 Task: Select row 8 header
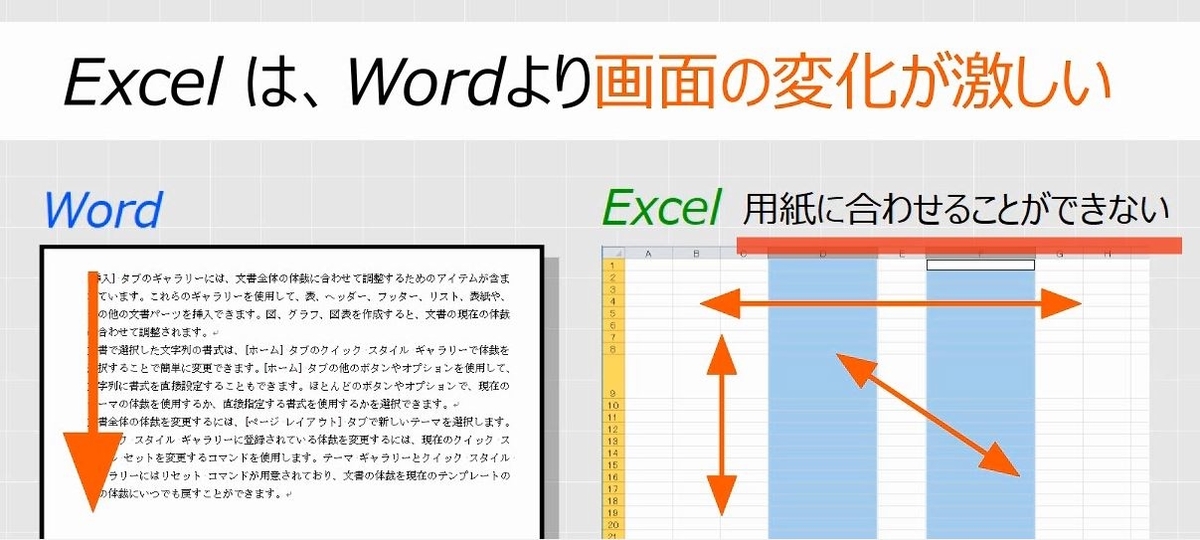click(612, 349)
